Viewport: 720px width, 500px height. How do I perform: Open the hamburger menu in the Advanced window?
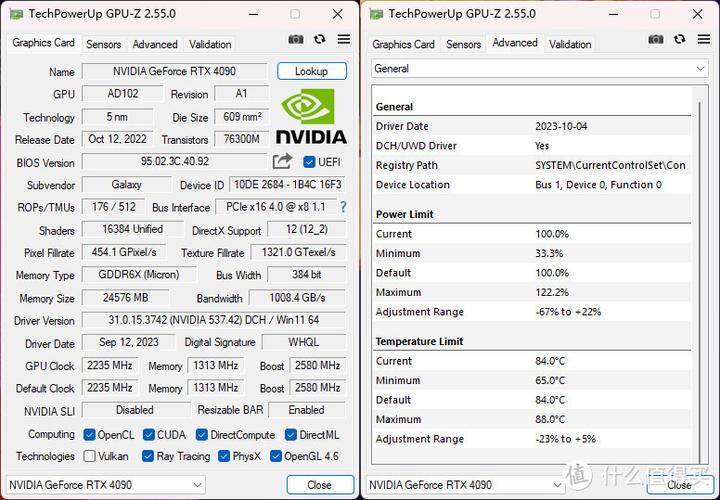703,40
